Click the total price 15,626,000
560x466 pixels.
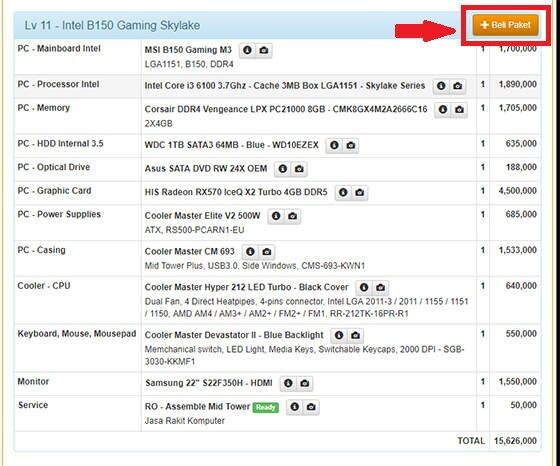[x=515, y=441]
